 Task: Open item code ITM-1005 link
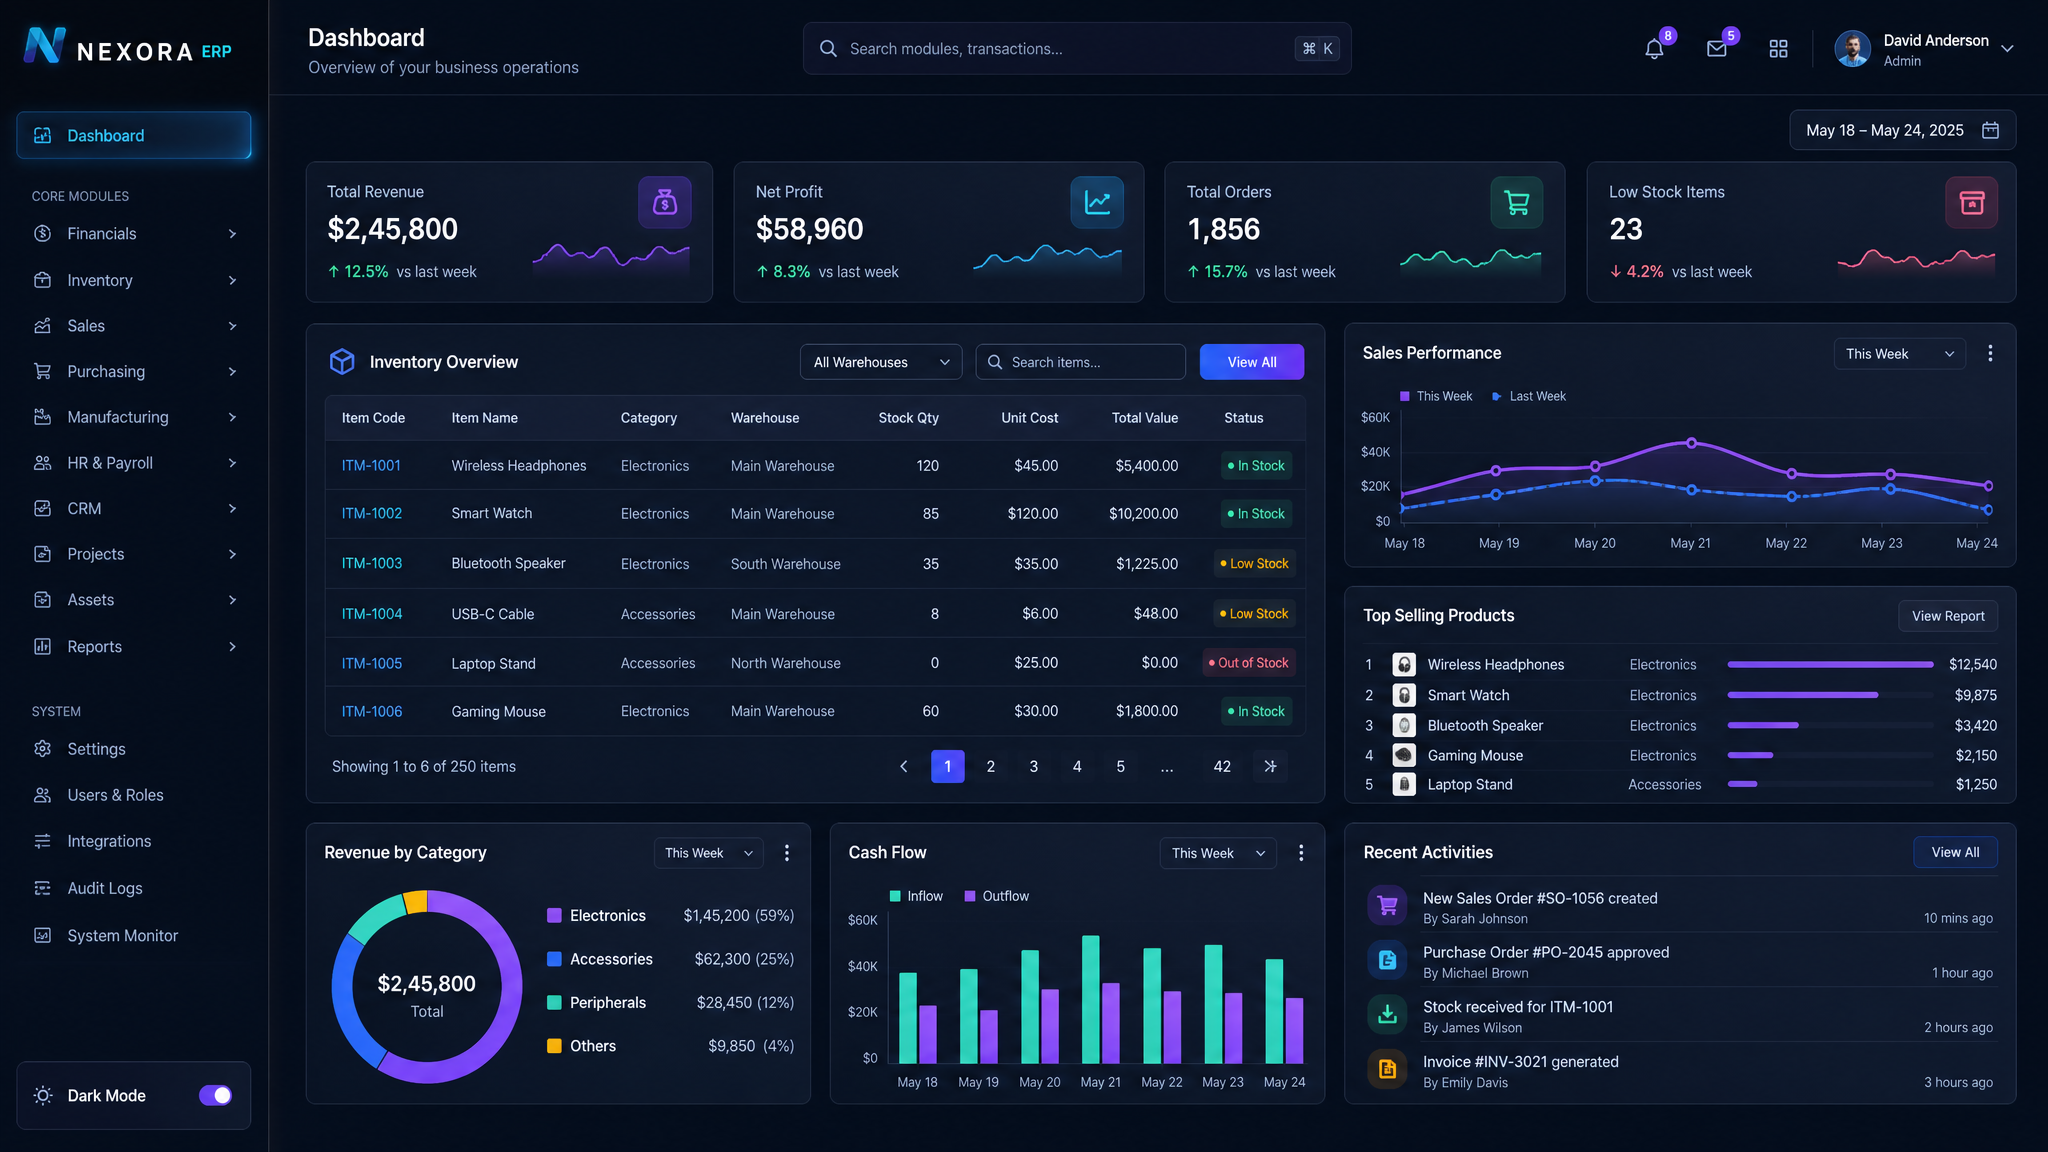372,663
